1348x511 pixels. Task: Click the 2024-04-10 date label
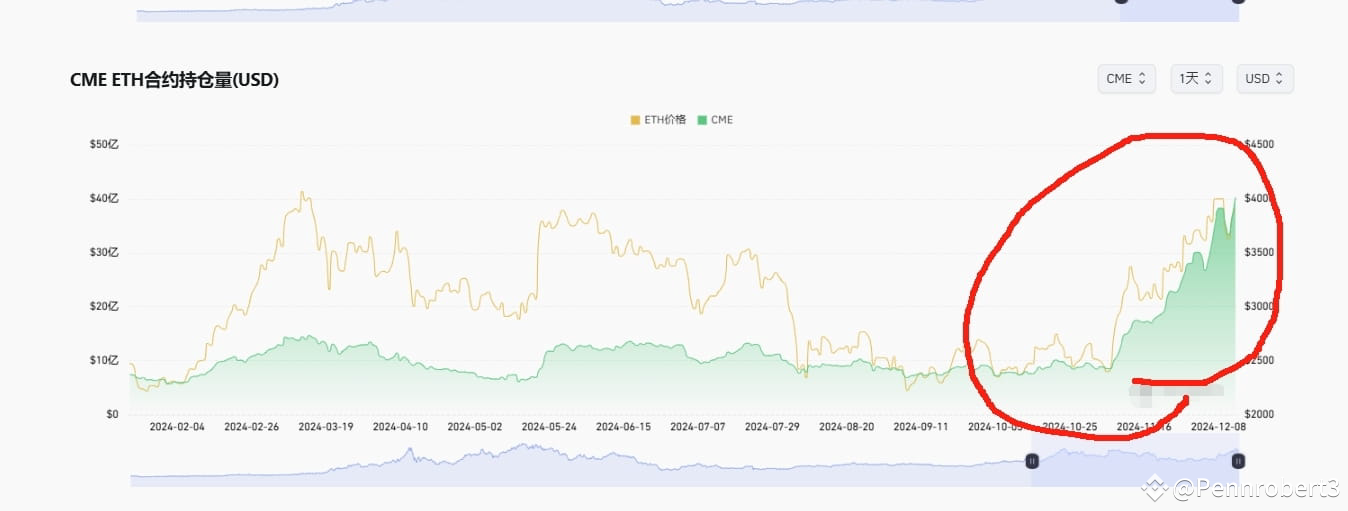(x=400, y=426)
